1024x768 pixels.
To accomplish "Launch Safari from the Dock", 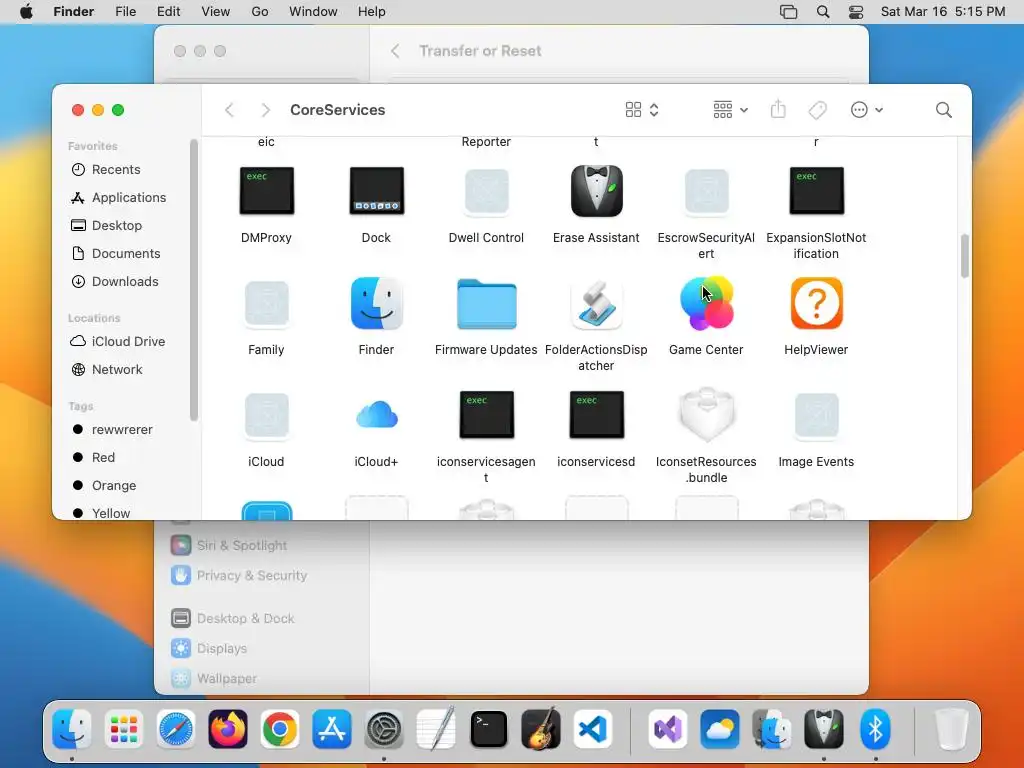I will pos(176,729).
